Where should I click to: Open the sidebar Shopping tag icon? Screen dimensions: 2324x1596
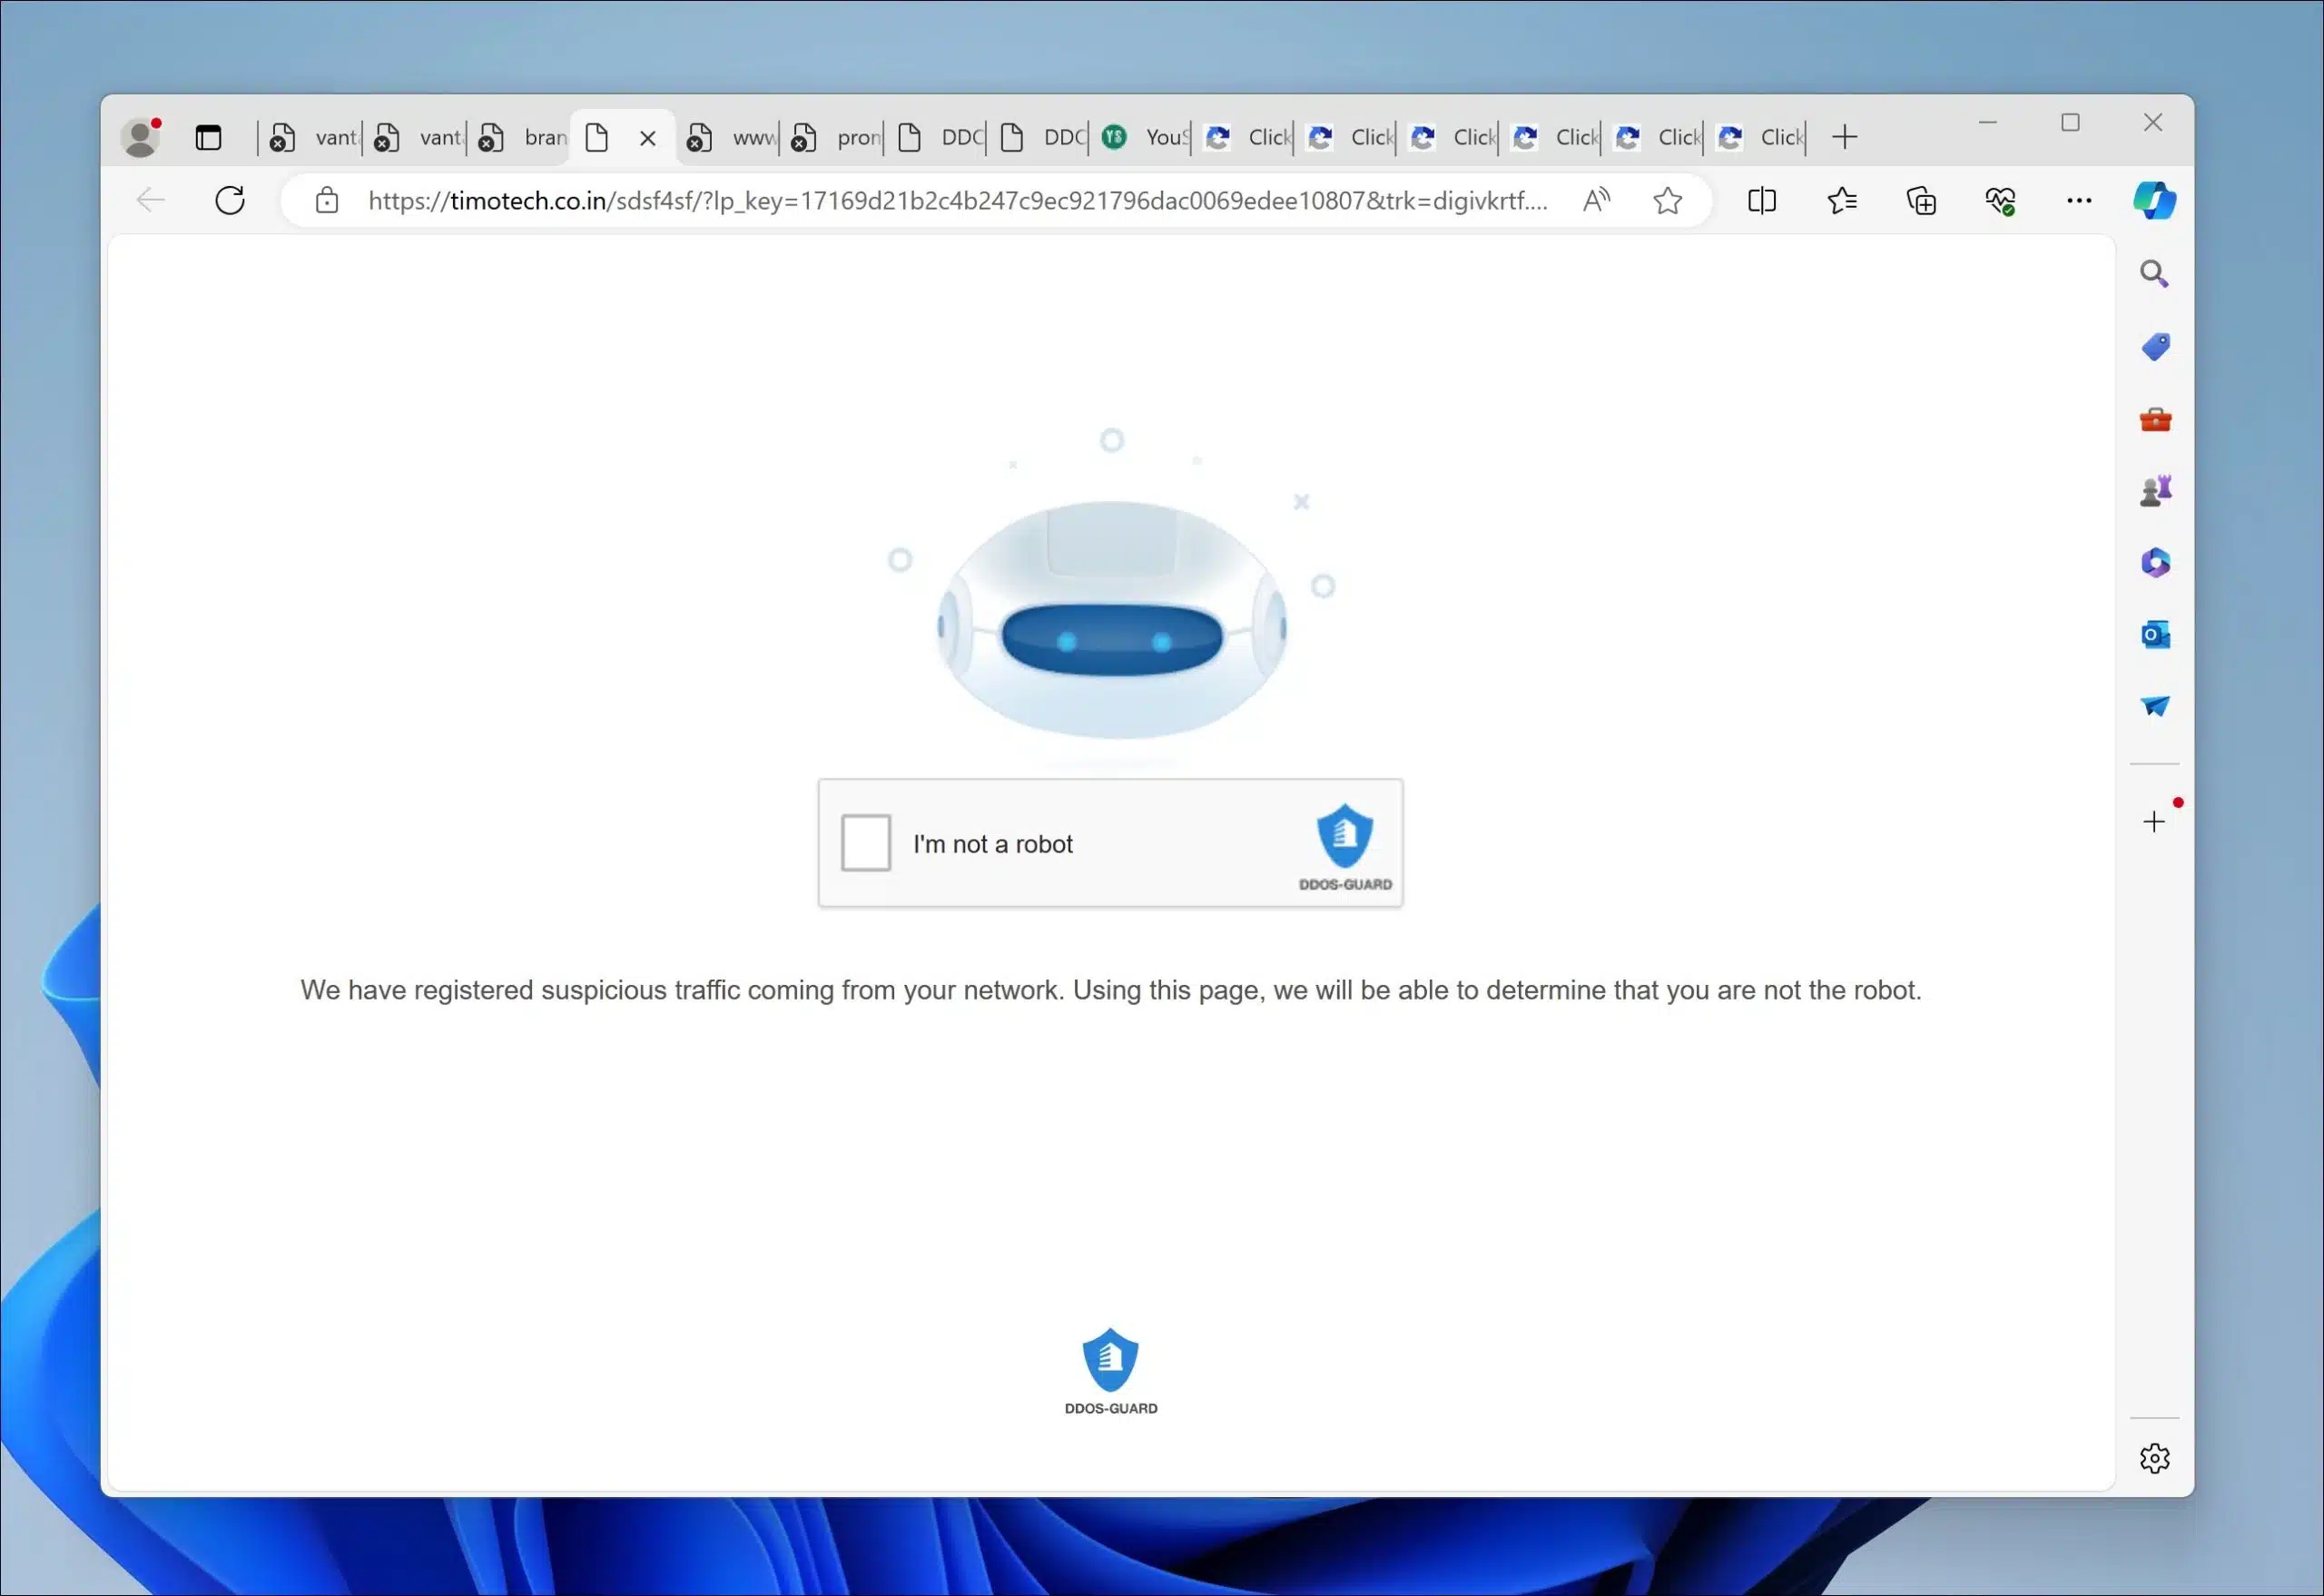pos(2155,347)
